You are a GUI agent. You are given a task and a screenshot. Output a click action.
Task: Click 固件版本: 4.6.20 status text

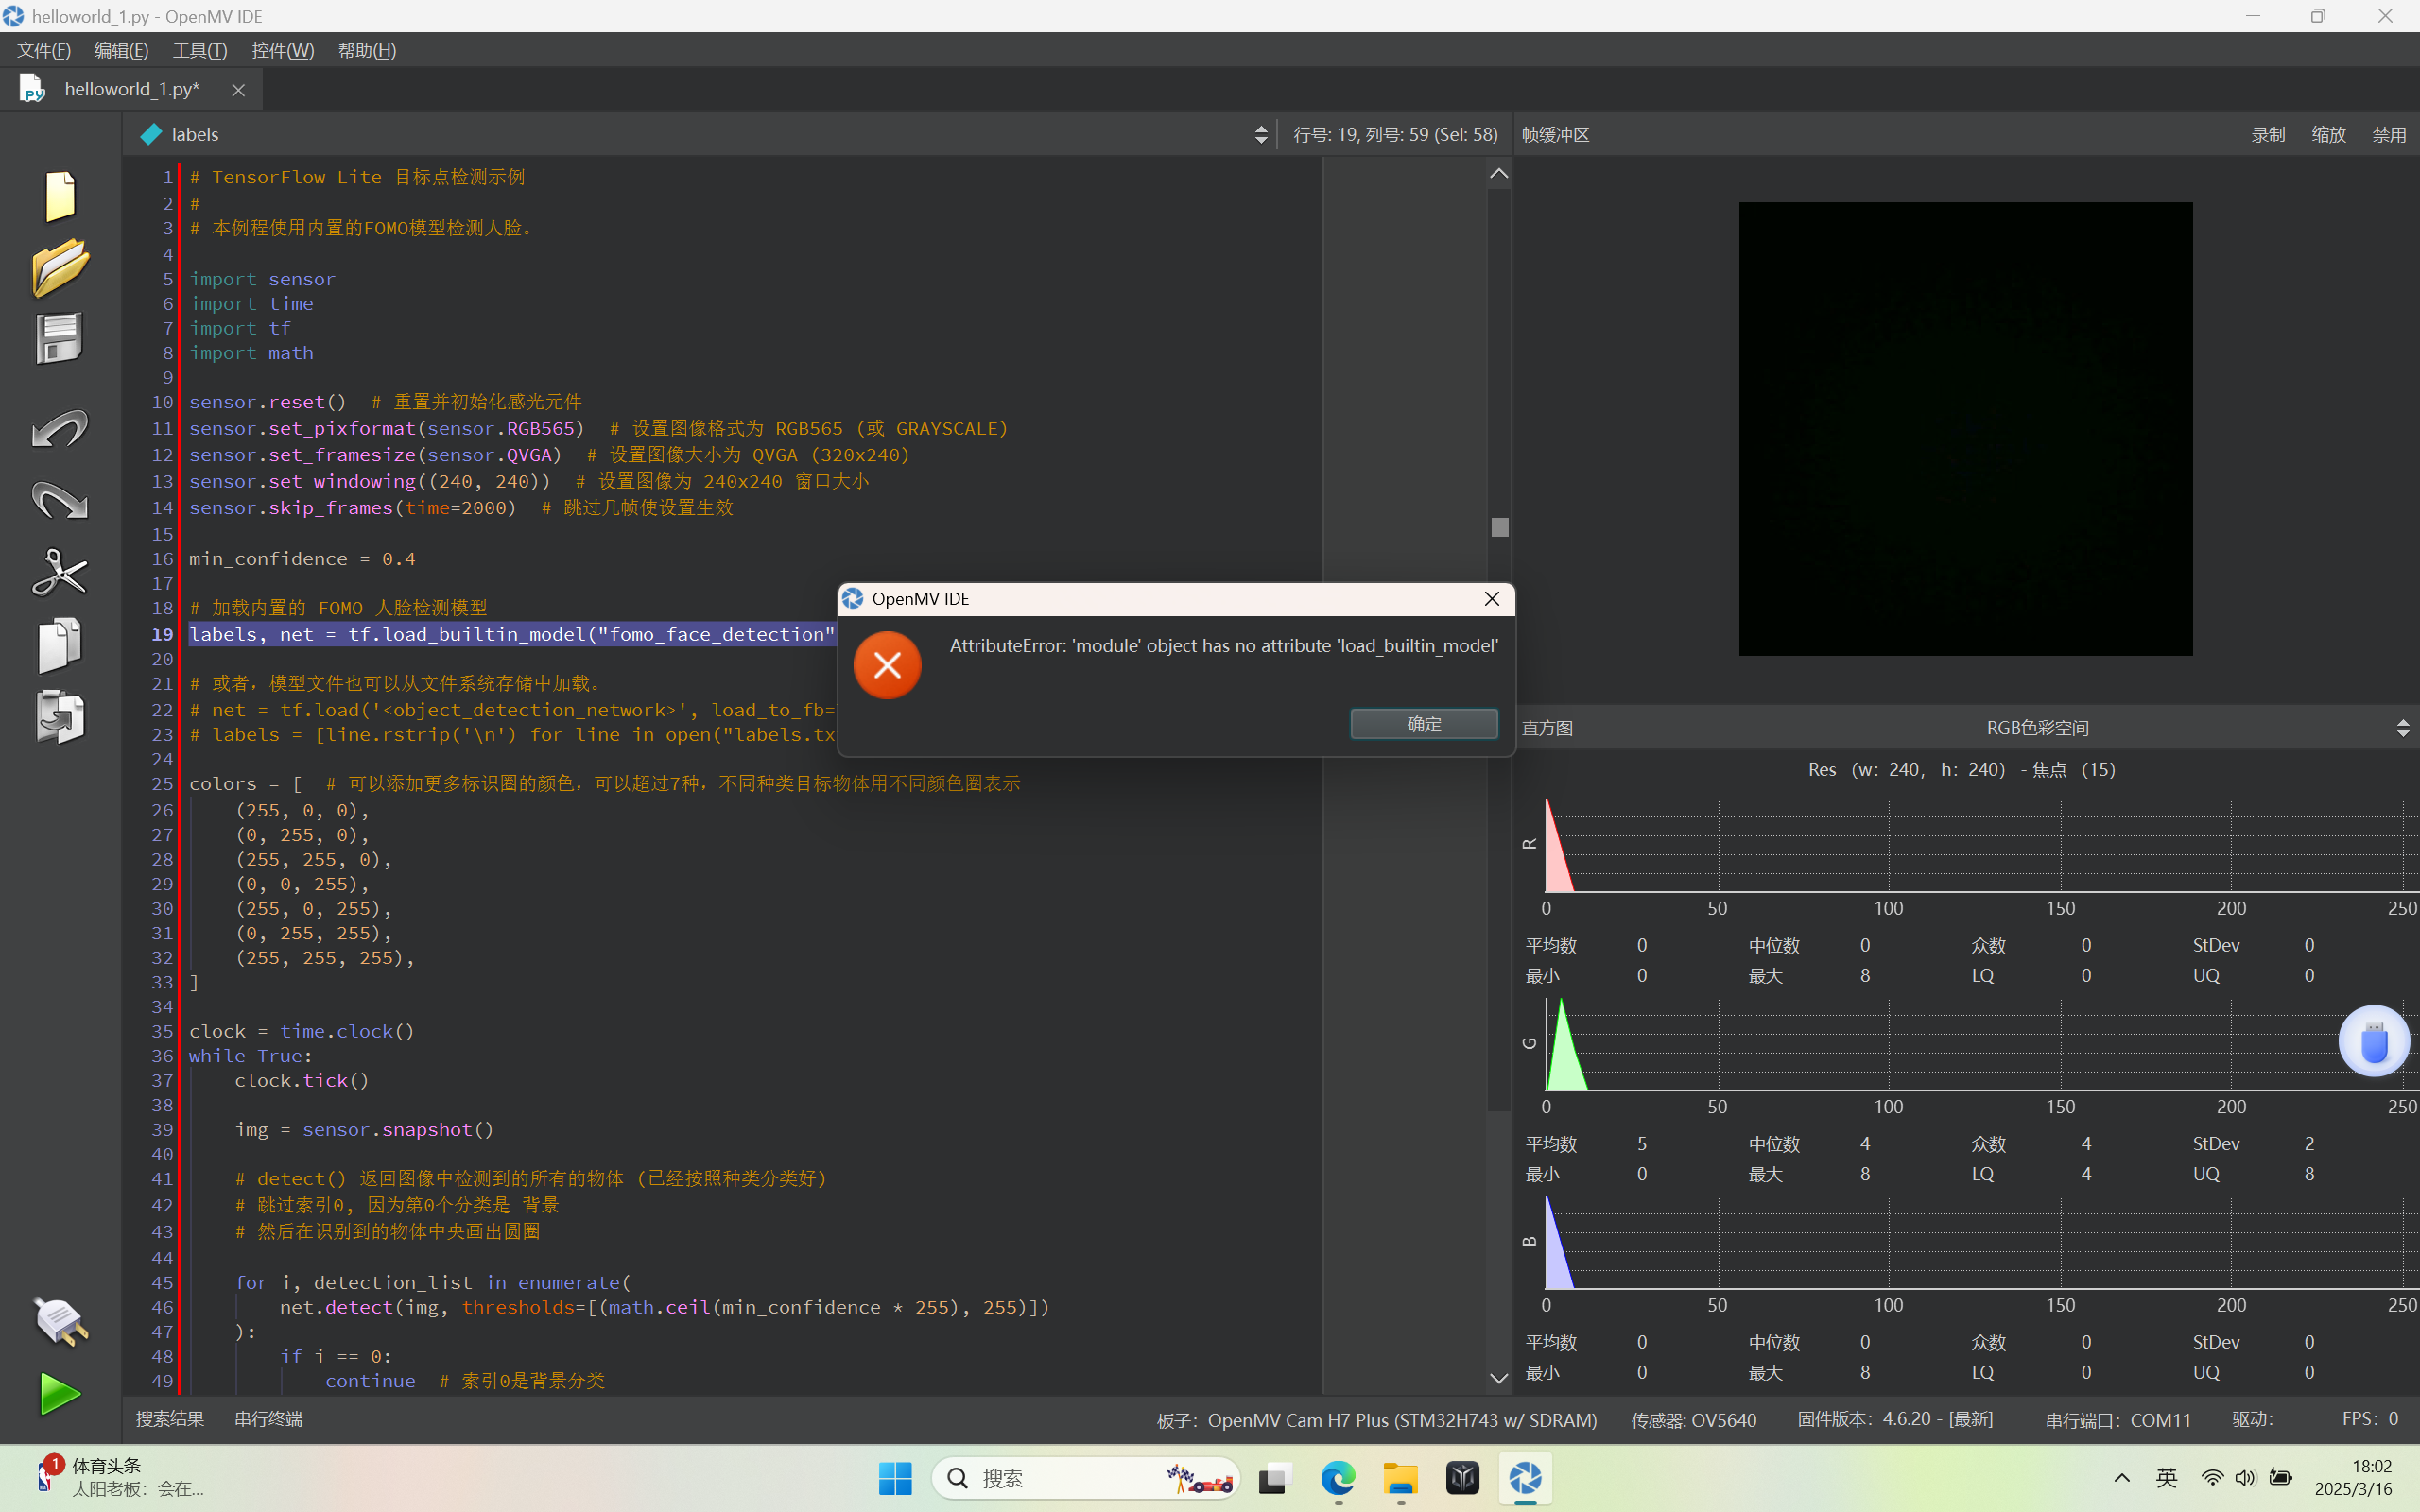coord(1895,1419)
